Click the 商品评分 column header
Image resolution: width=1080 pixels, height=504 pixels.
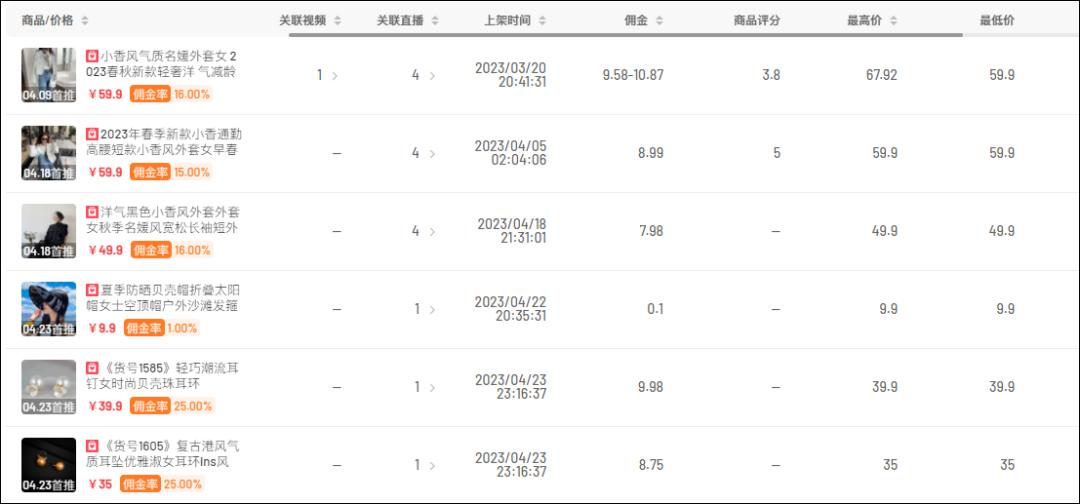756,21
